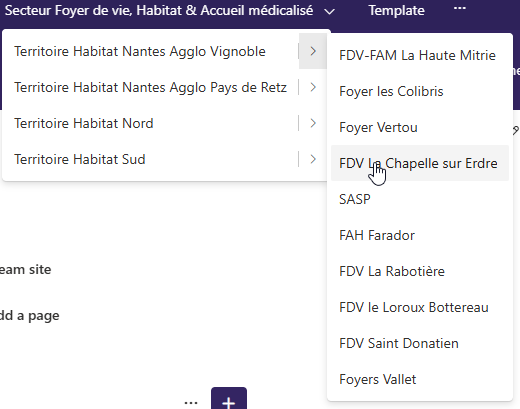Open the ellipsis overflow menu beside Template
The height and width of the screenshot is (409, 520).
(x=460, y=8)
